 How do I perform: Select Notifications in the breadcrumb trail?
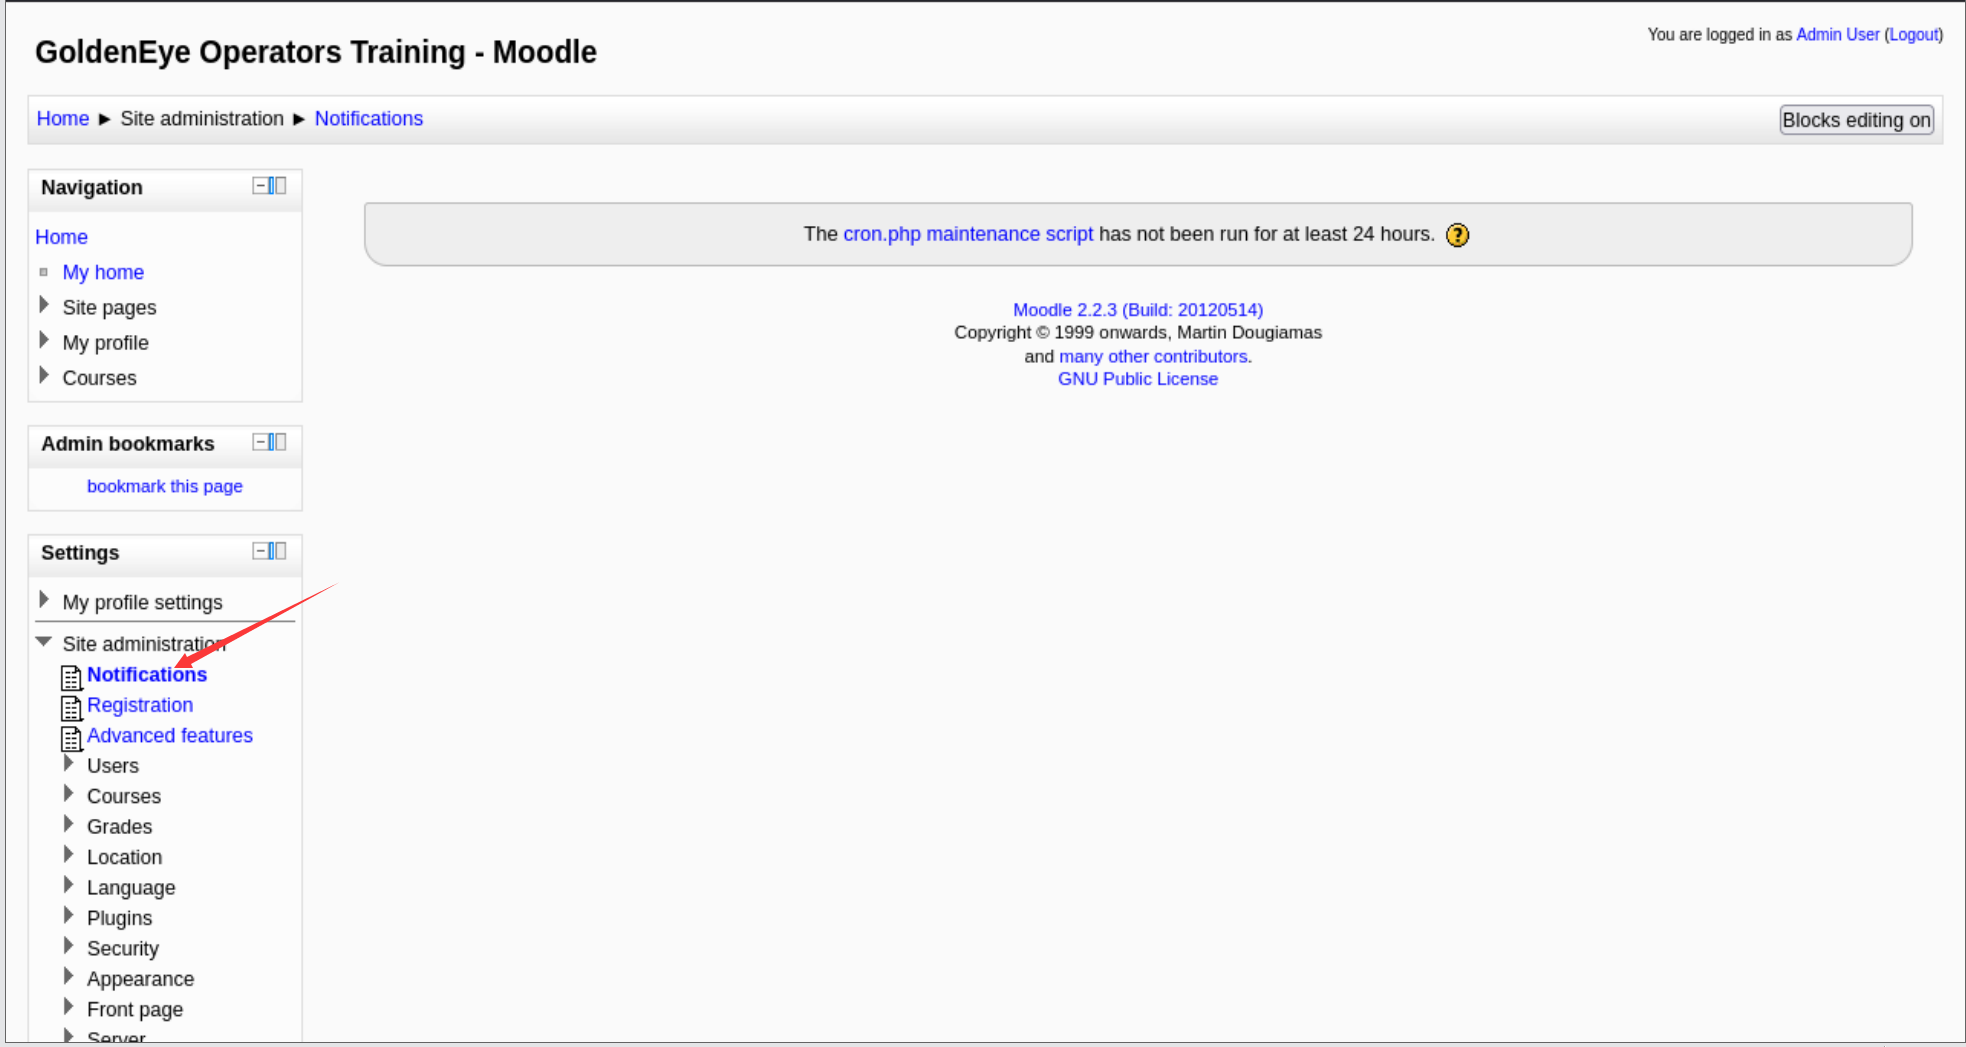coord(368,119)
